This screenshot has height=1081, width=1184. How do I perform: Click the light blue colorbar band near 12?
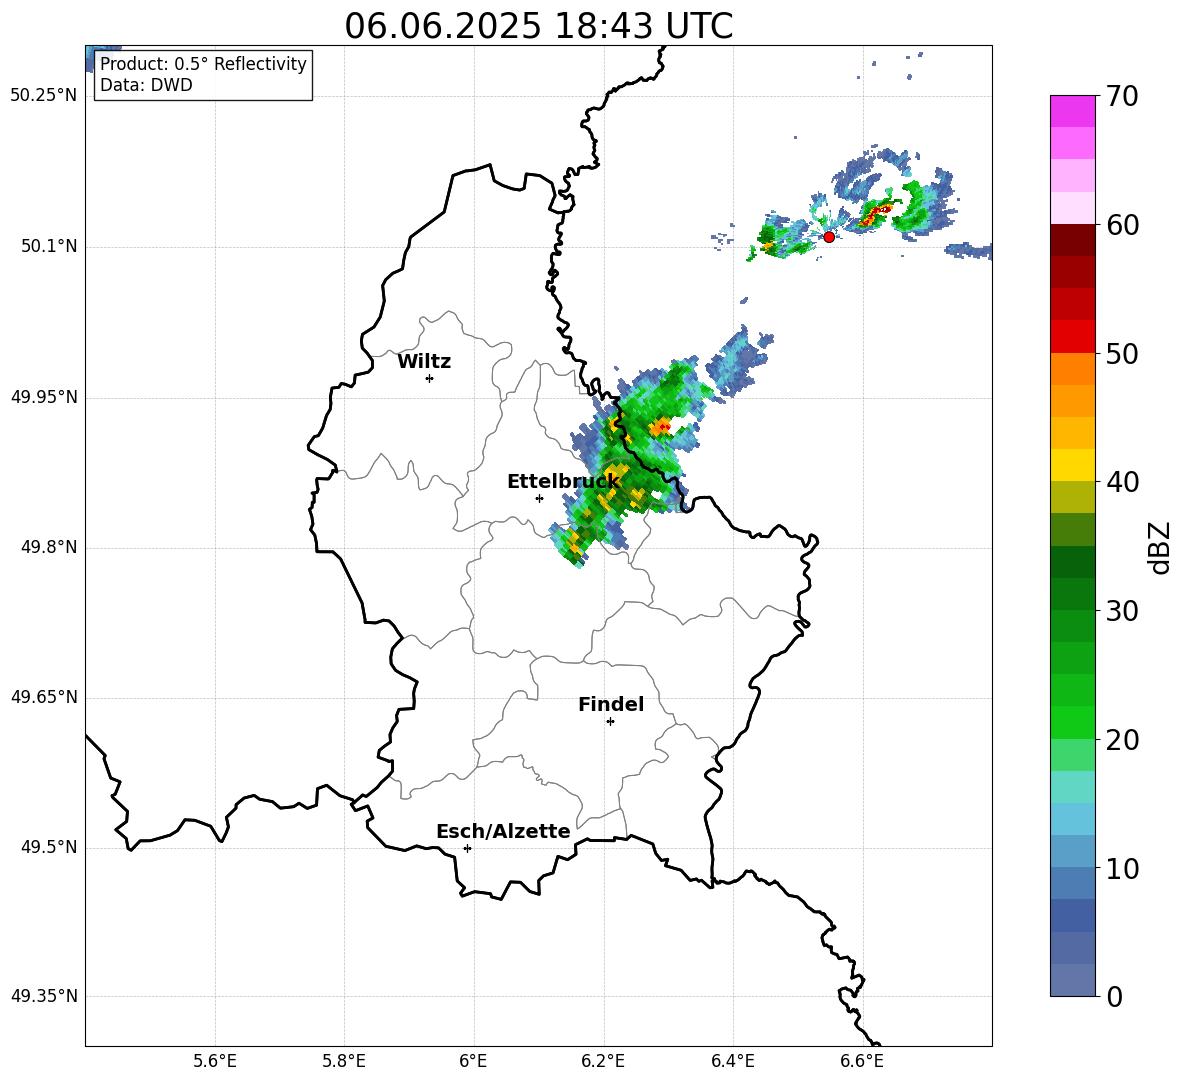[x=1073, y=819]
